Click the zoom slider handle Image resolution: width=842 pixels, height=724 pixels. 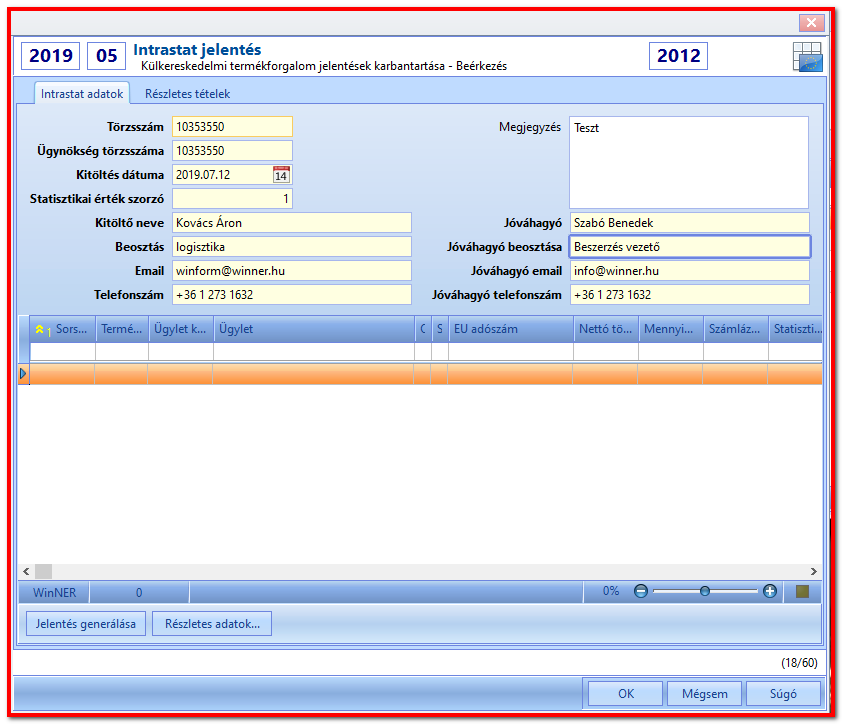705,591
